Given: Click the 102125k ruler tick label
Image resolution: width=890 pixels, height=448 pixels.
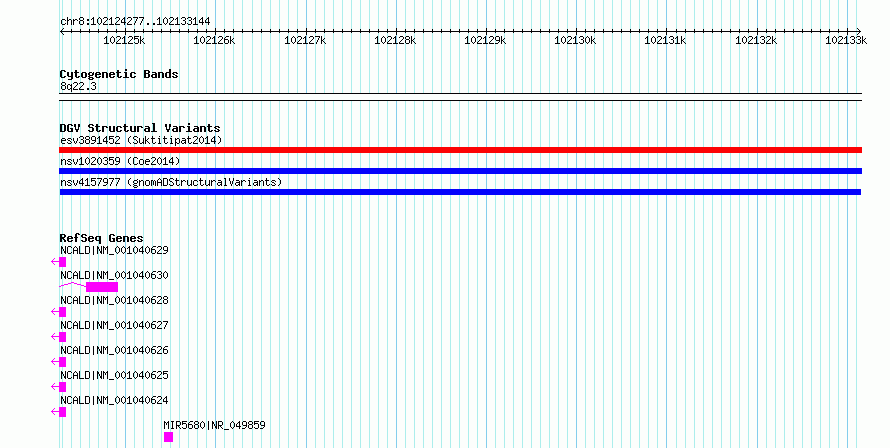Looking at the screenshot, I should [x=124, y=40].
